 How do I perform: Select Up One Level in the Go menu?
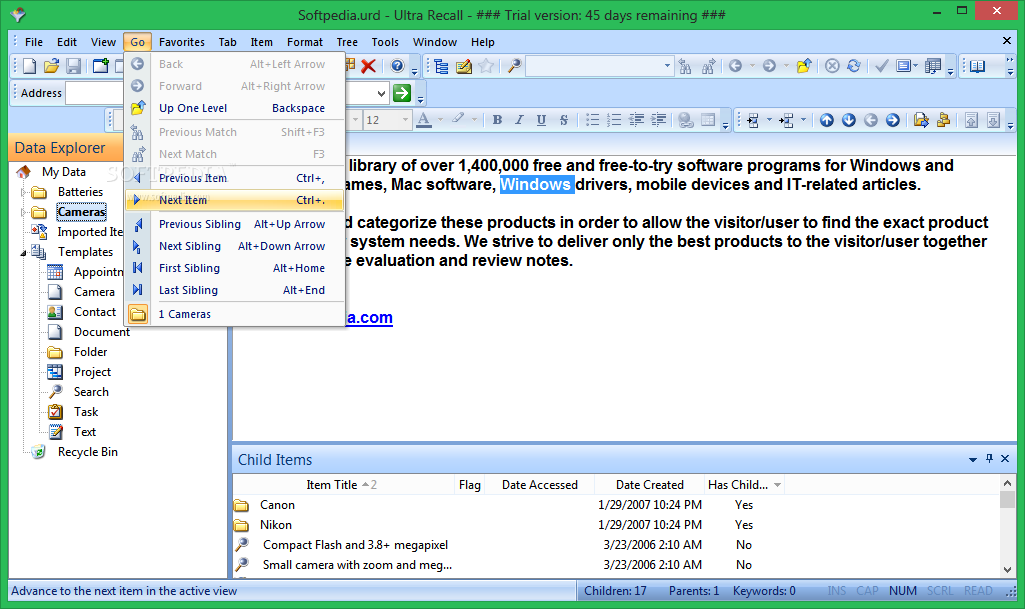[x=235, y=108]
